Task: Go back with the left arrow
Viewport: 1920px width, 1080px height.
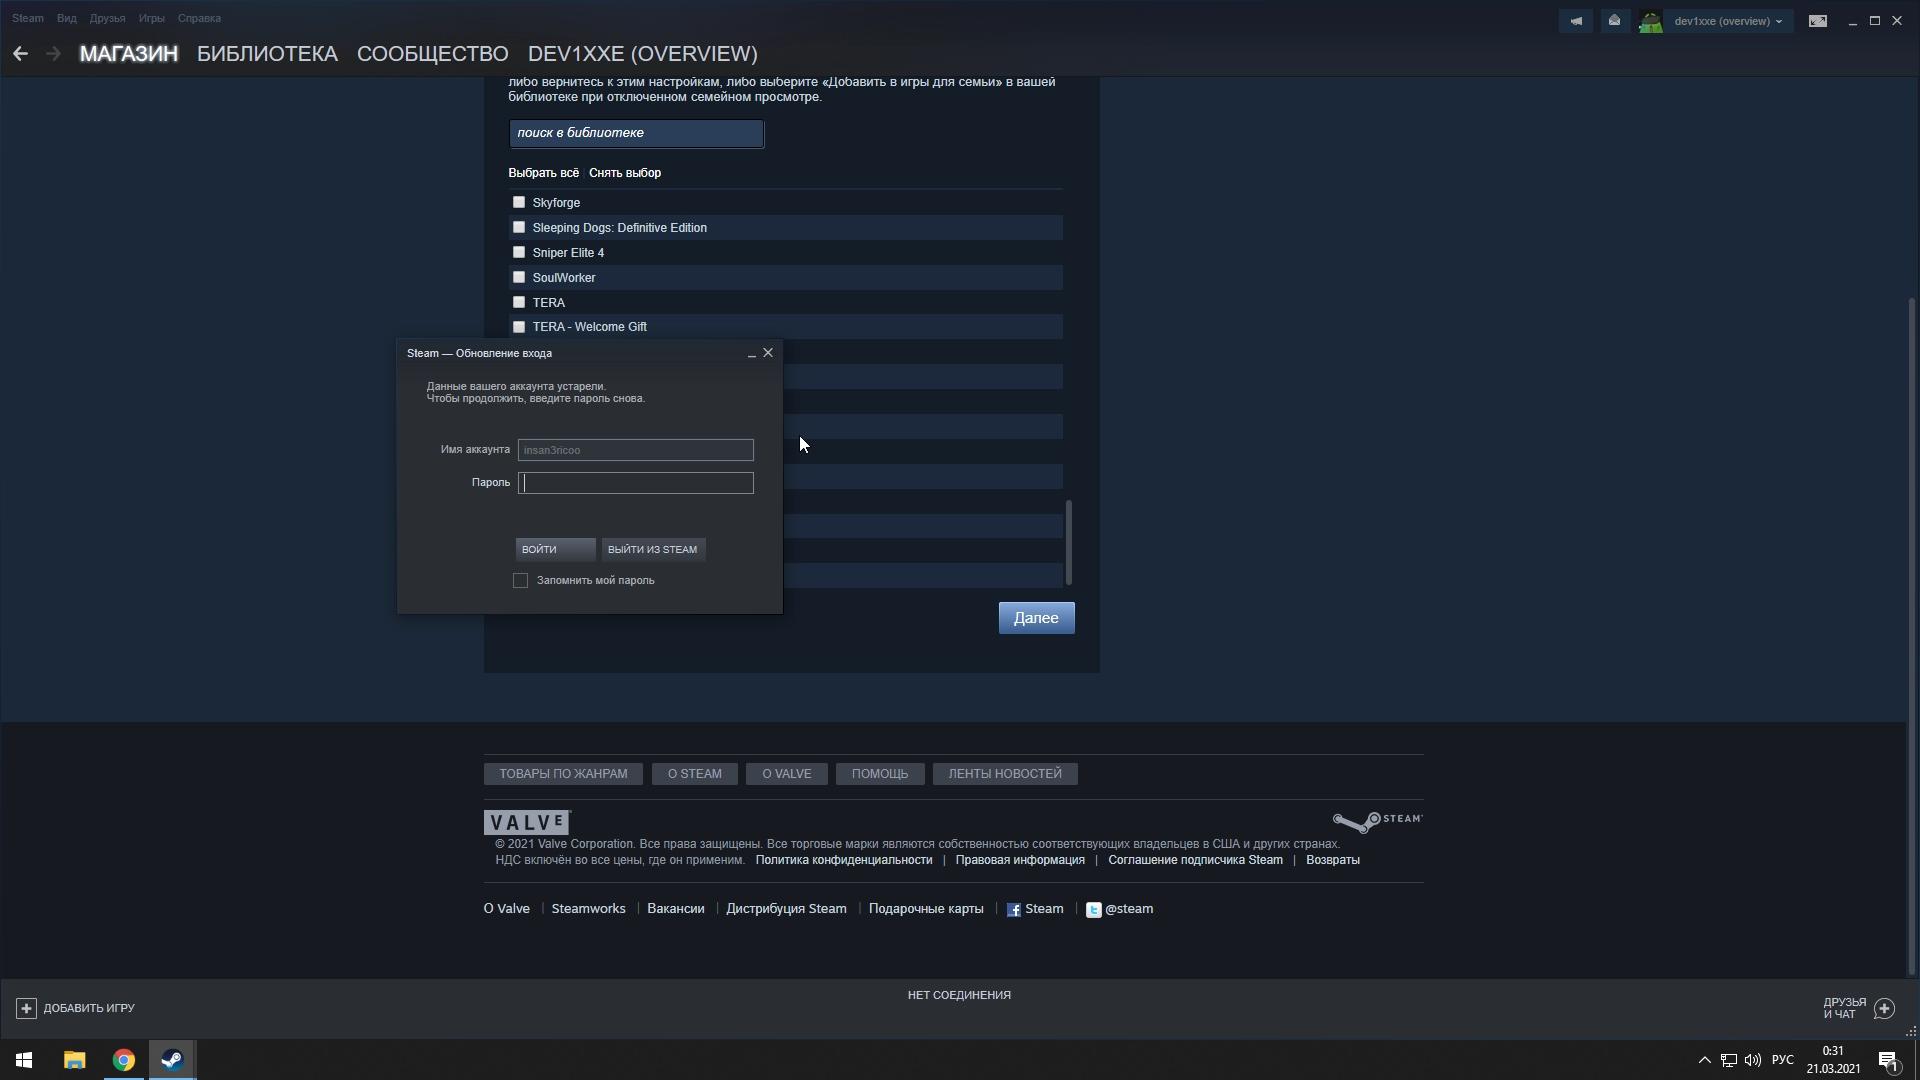Action: 20,54
